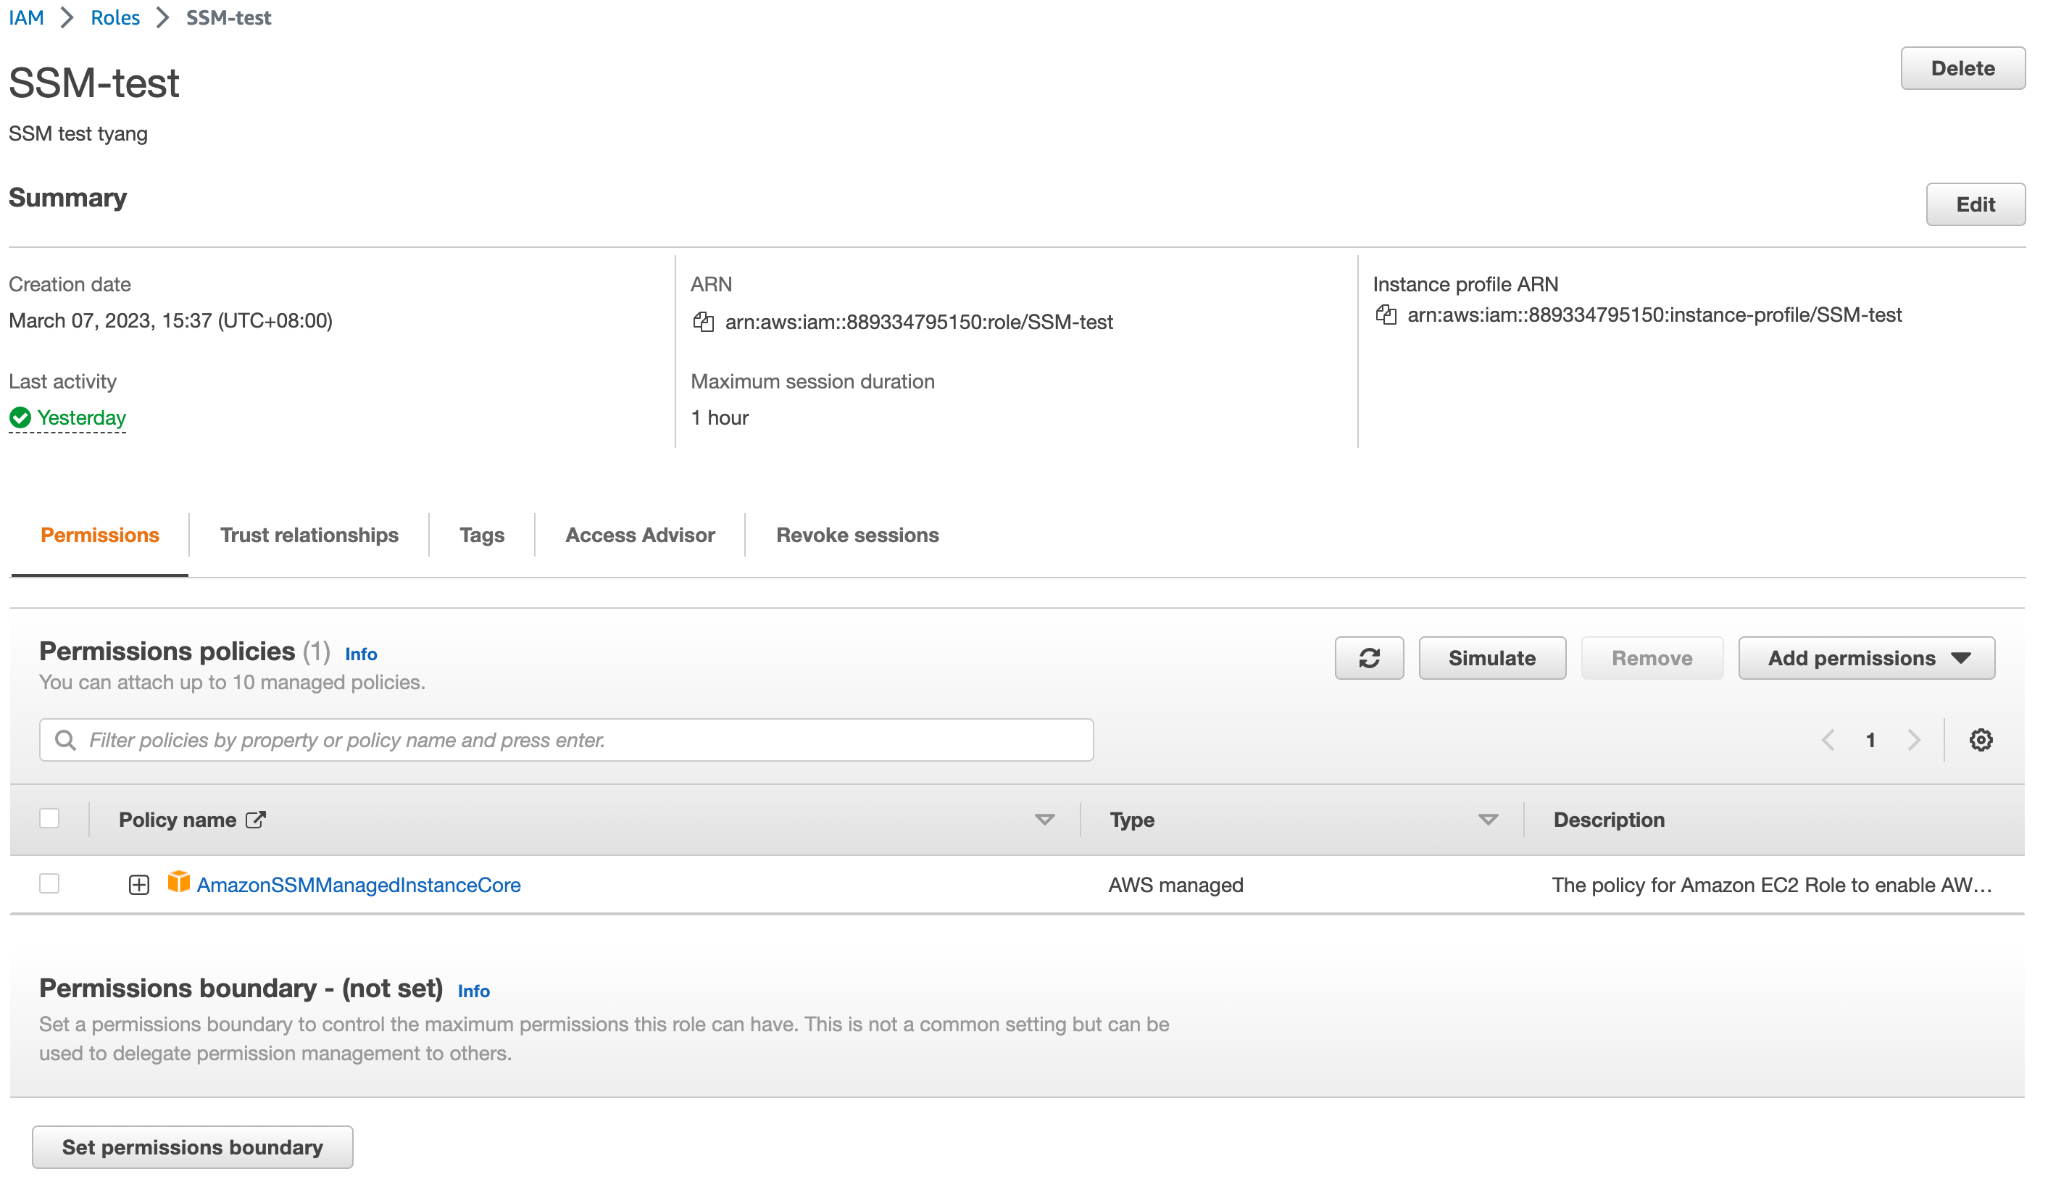Click the Delete button
Viewport: 2048px width, 1187px height.
pos(1962,68)
